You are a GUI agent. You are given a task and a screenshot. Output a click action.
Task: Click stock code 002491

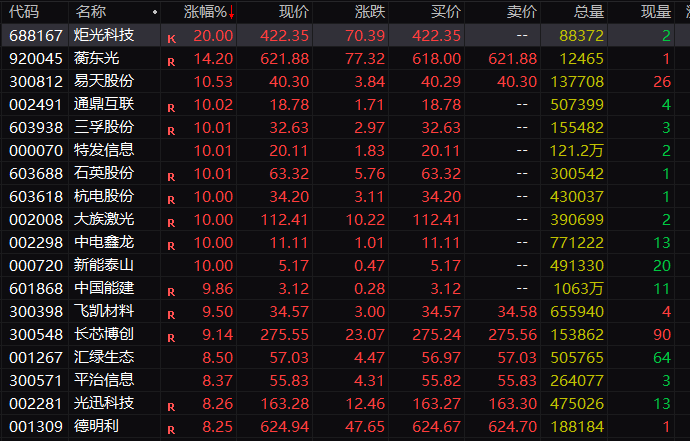point(36,105)
